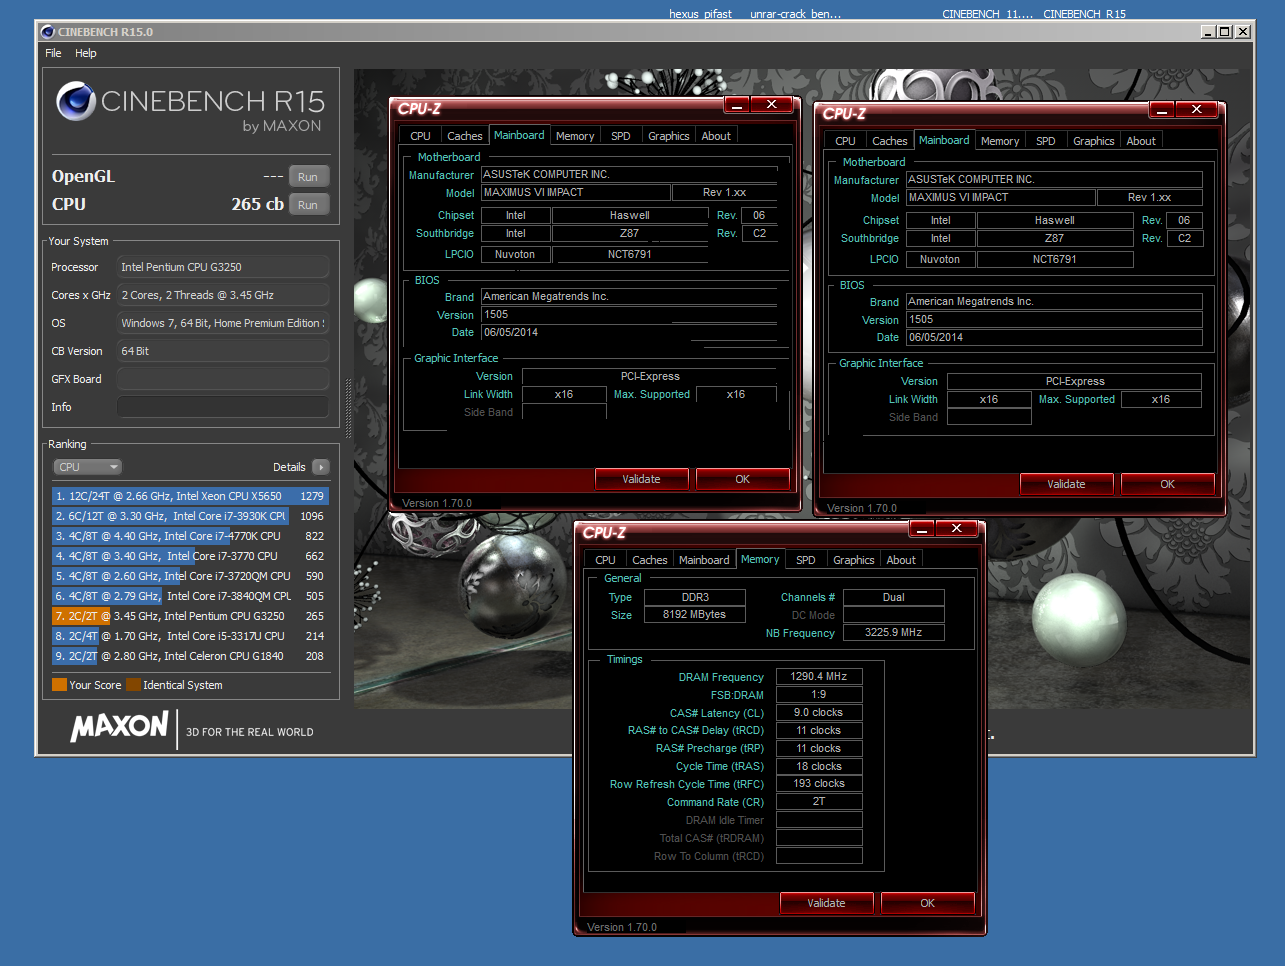The width and height of the screenshot is (1285, 966).
Task: Click the CAS# Latency value 9.0 clocks
Action: [x=819, y=713]
